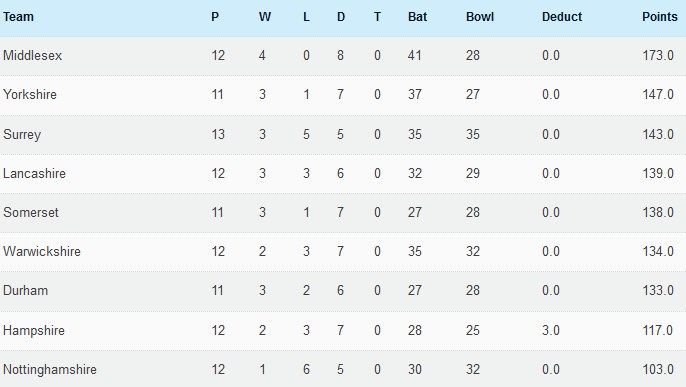Image resolution: width=686 pixels, height=387 pixels.
Task: Select the Surrey team name
Action: point(22,134)
